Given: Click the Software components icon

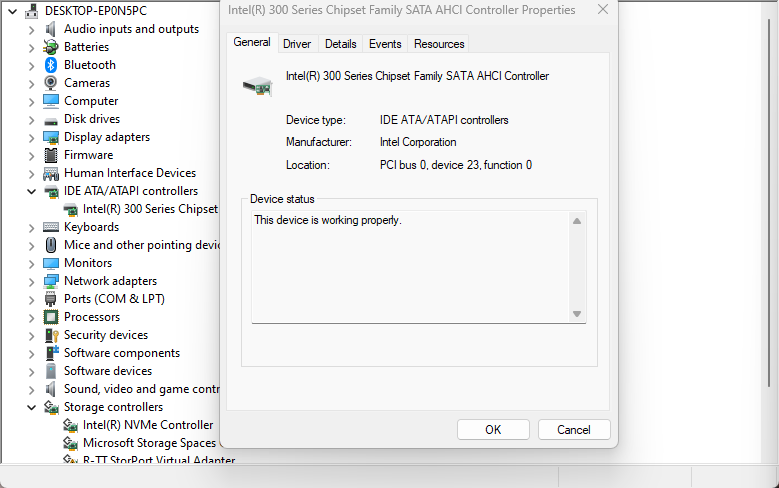Looking at the screenshot, I should [52, 353].
